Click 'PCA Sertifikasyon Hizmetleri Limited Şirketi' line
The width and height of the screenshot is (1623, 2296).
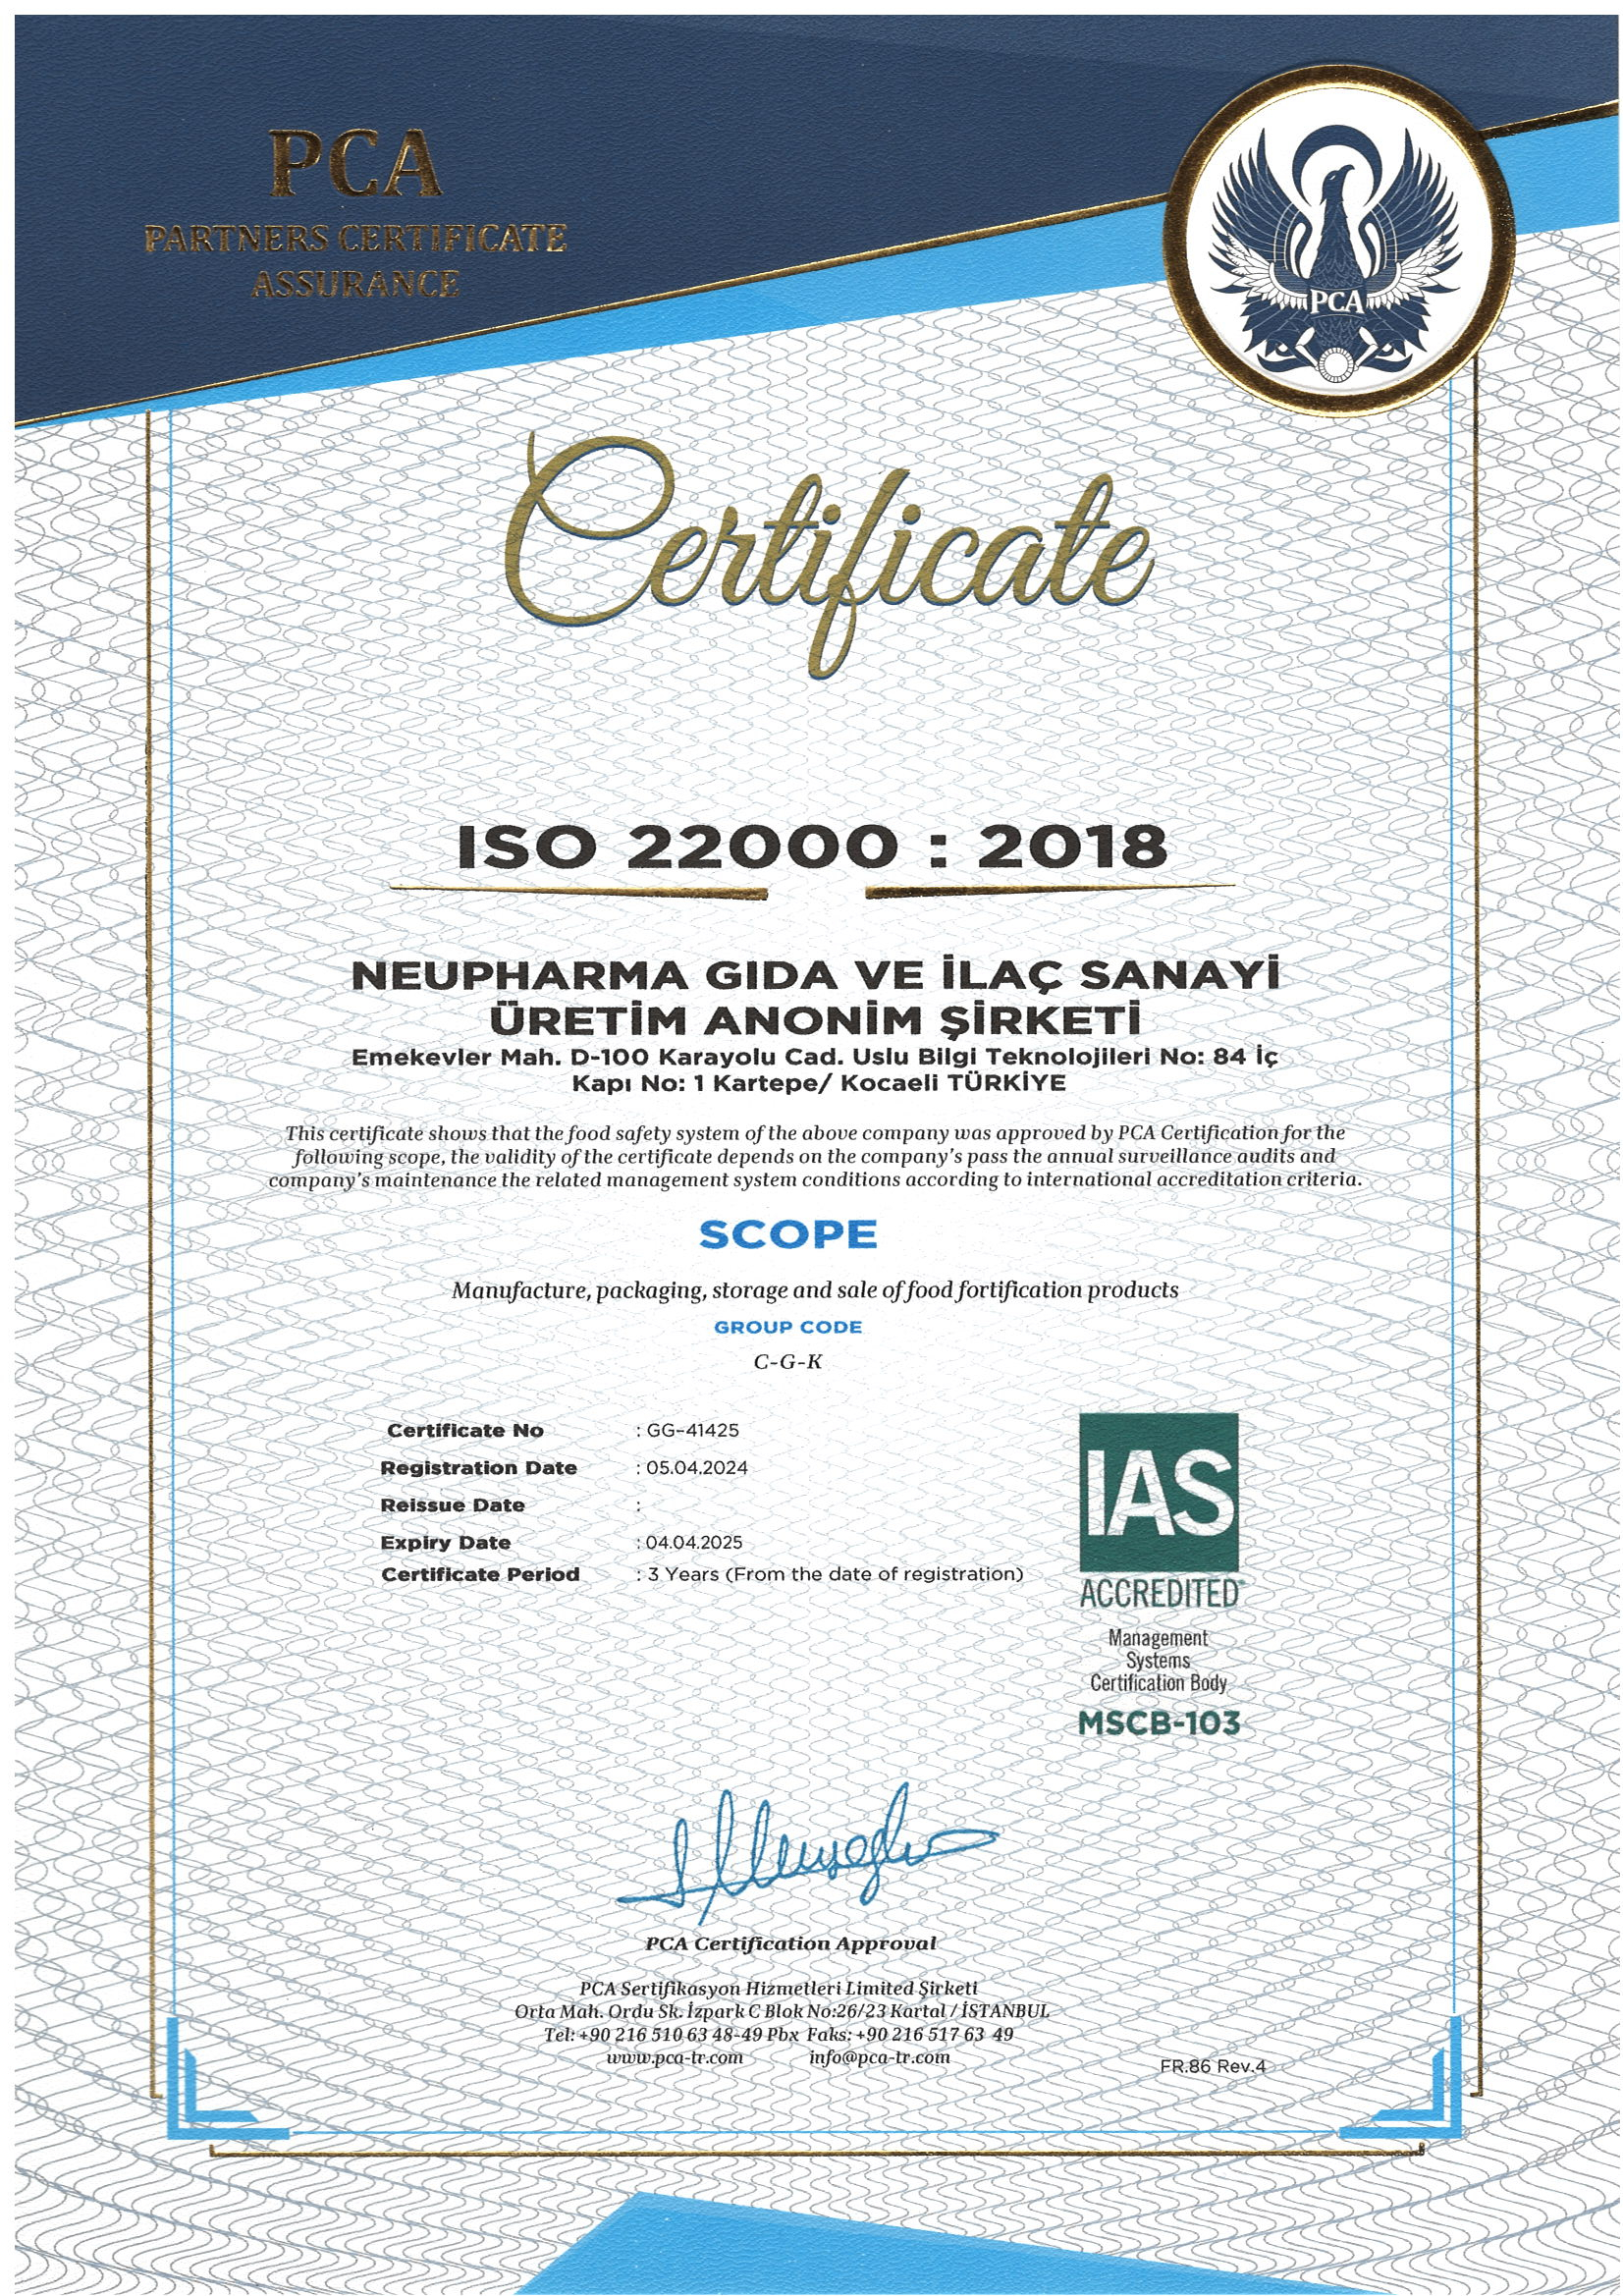[x=777, y=1989]
